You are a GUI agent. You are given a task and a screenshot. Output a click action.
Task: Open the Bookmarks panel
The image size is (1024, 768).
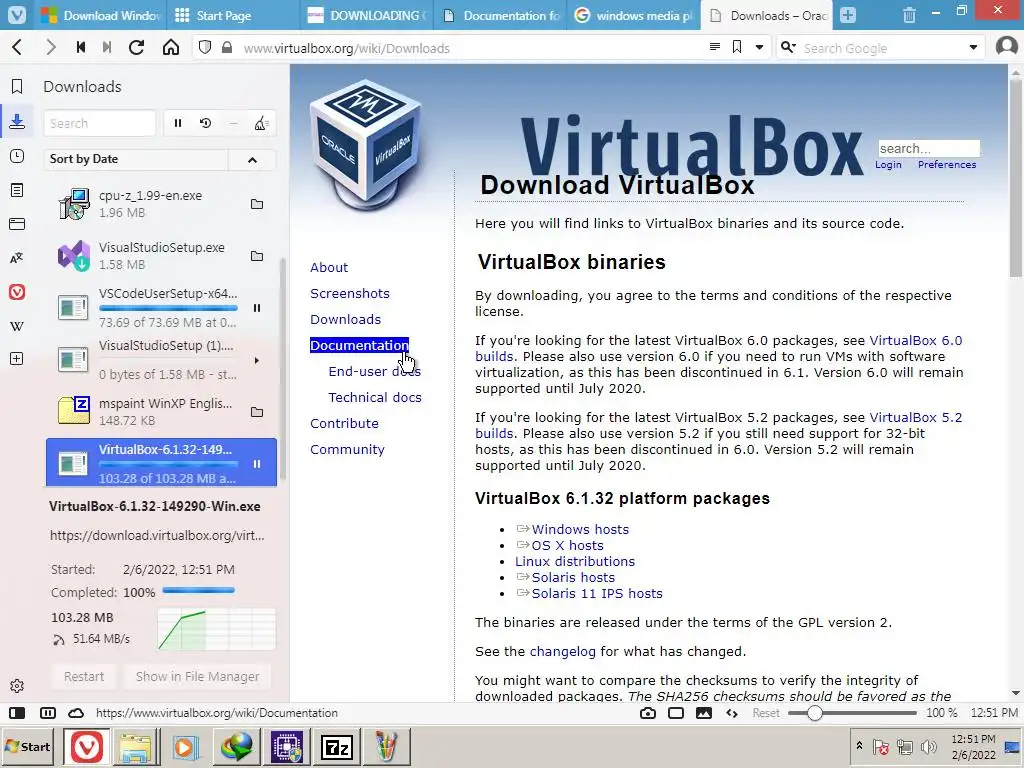(17, 86)
